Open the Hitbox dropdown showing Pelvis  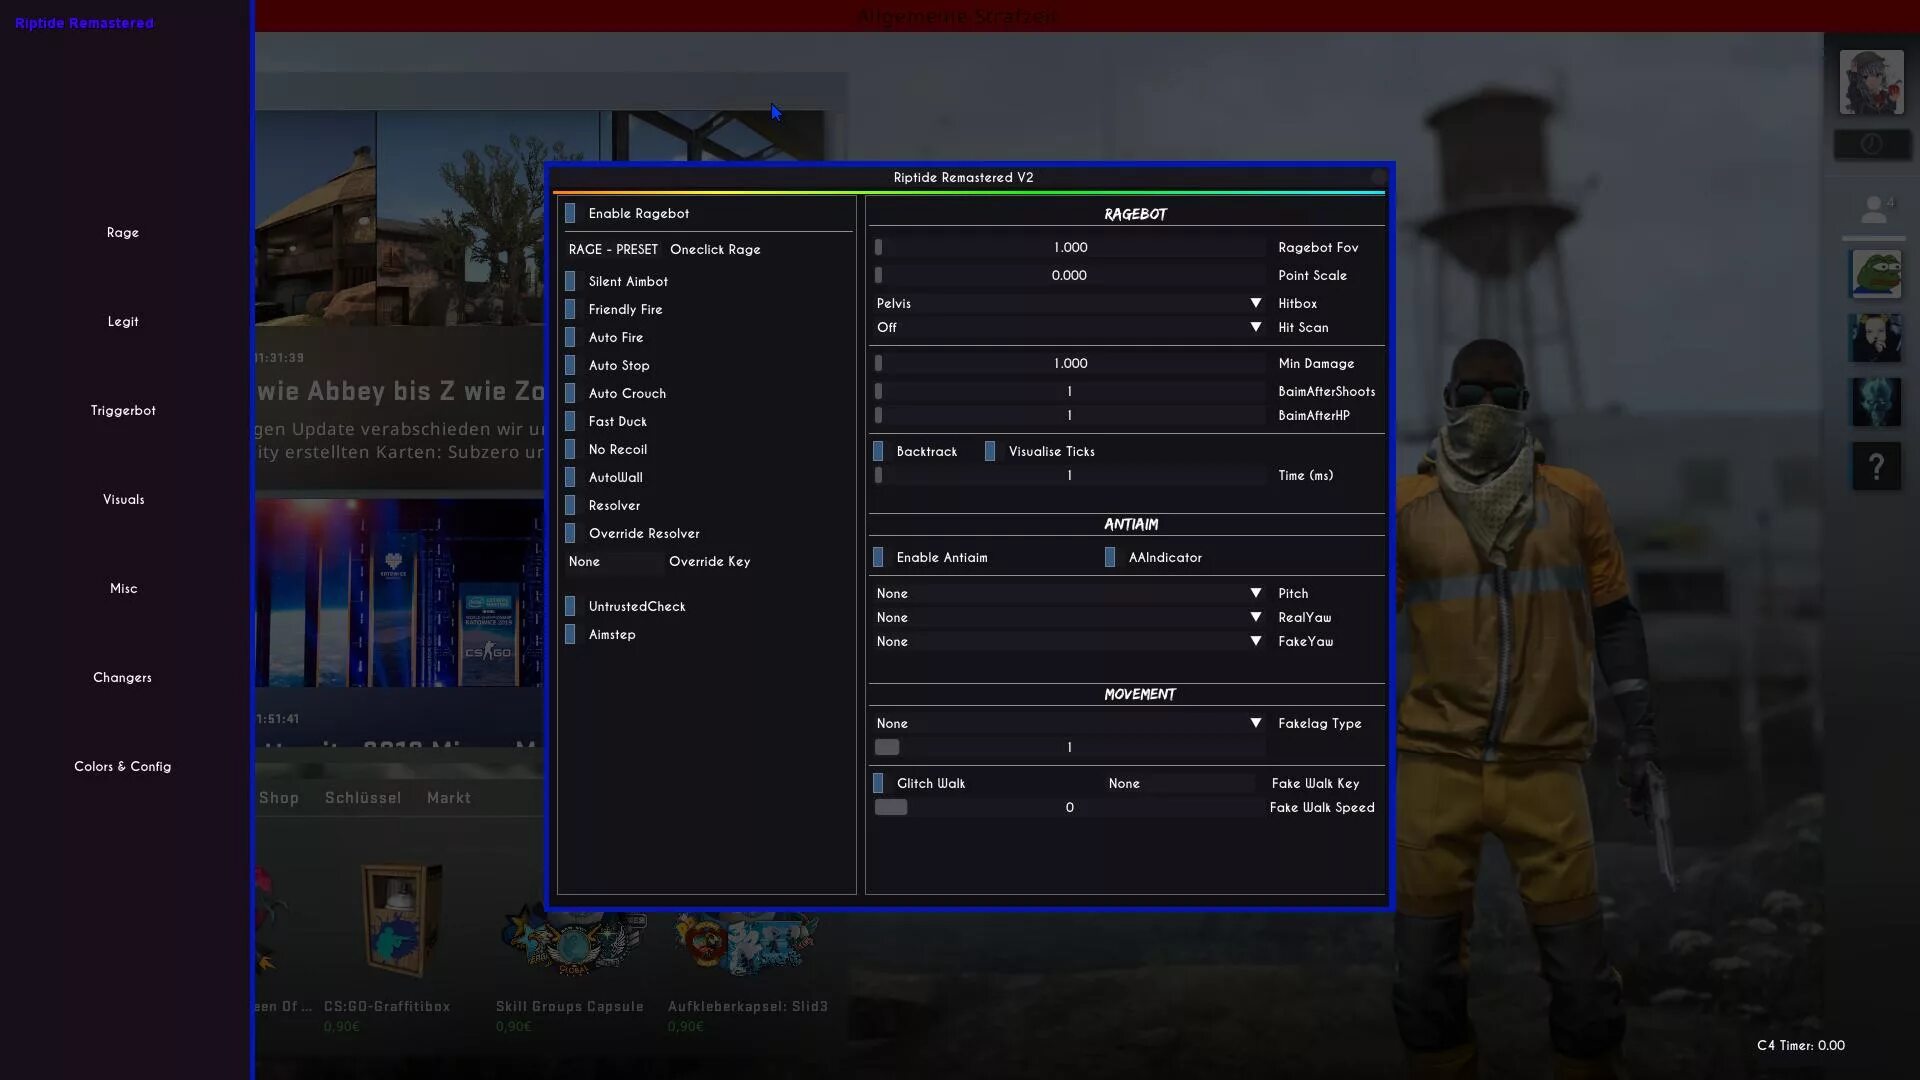click(x=1067, y=303)
